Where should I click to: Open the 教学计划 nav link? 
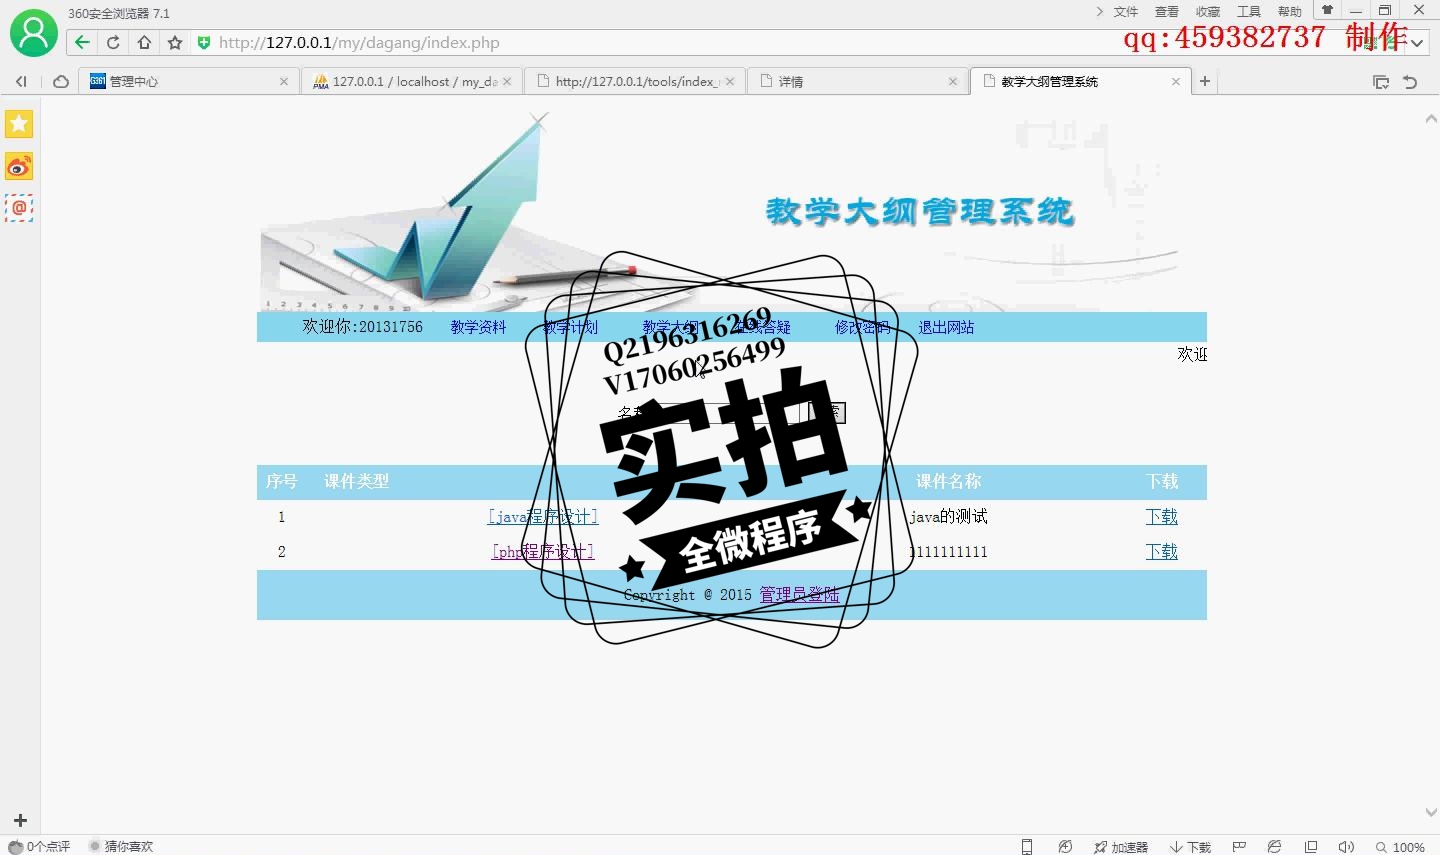(x=570, y=327)
